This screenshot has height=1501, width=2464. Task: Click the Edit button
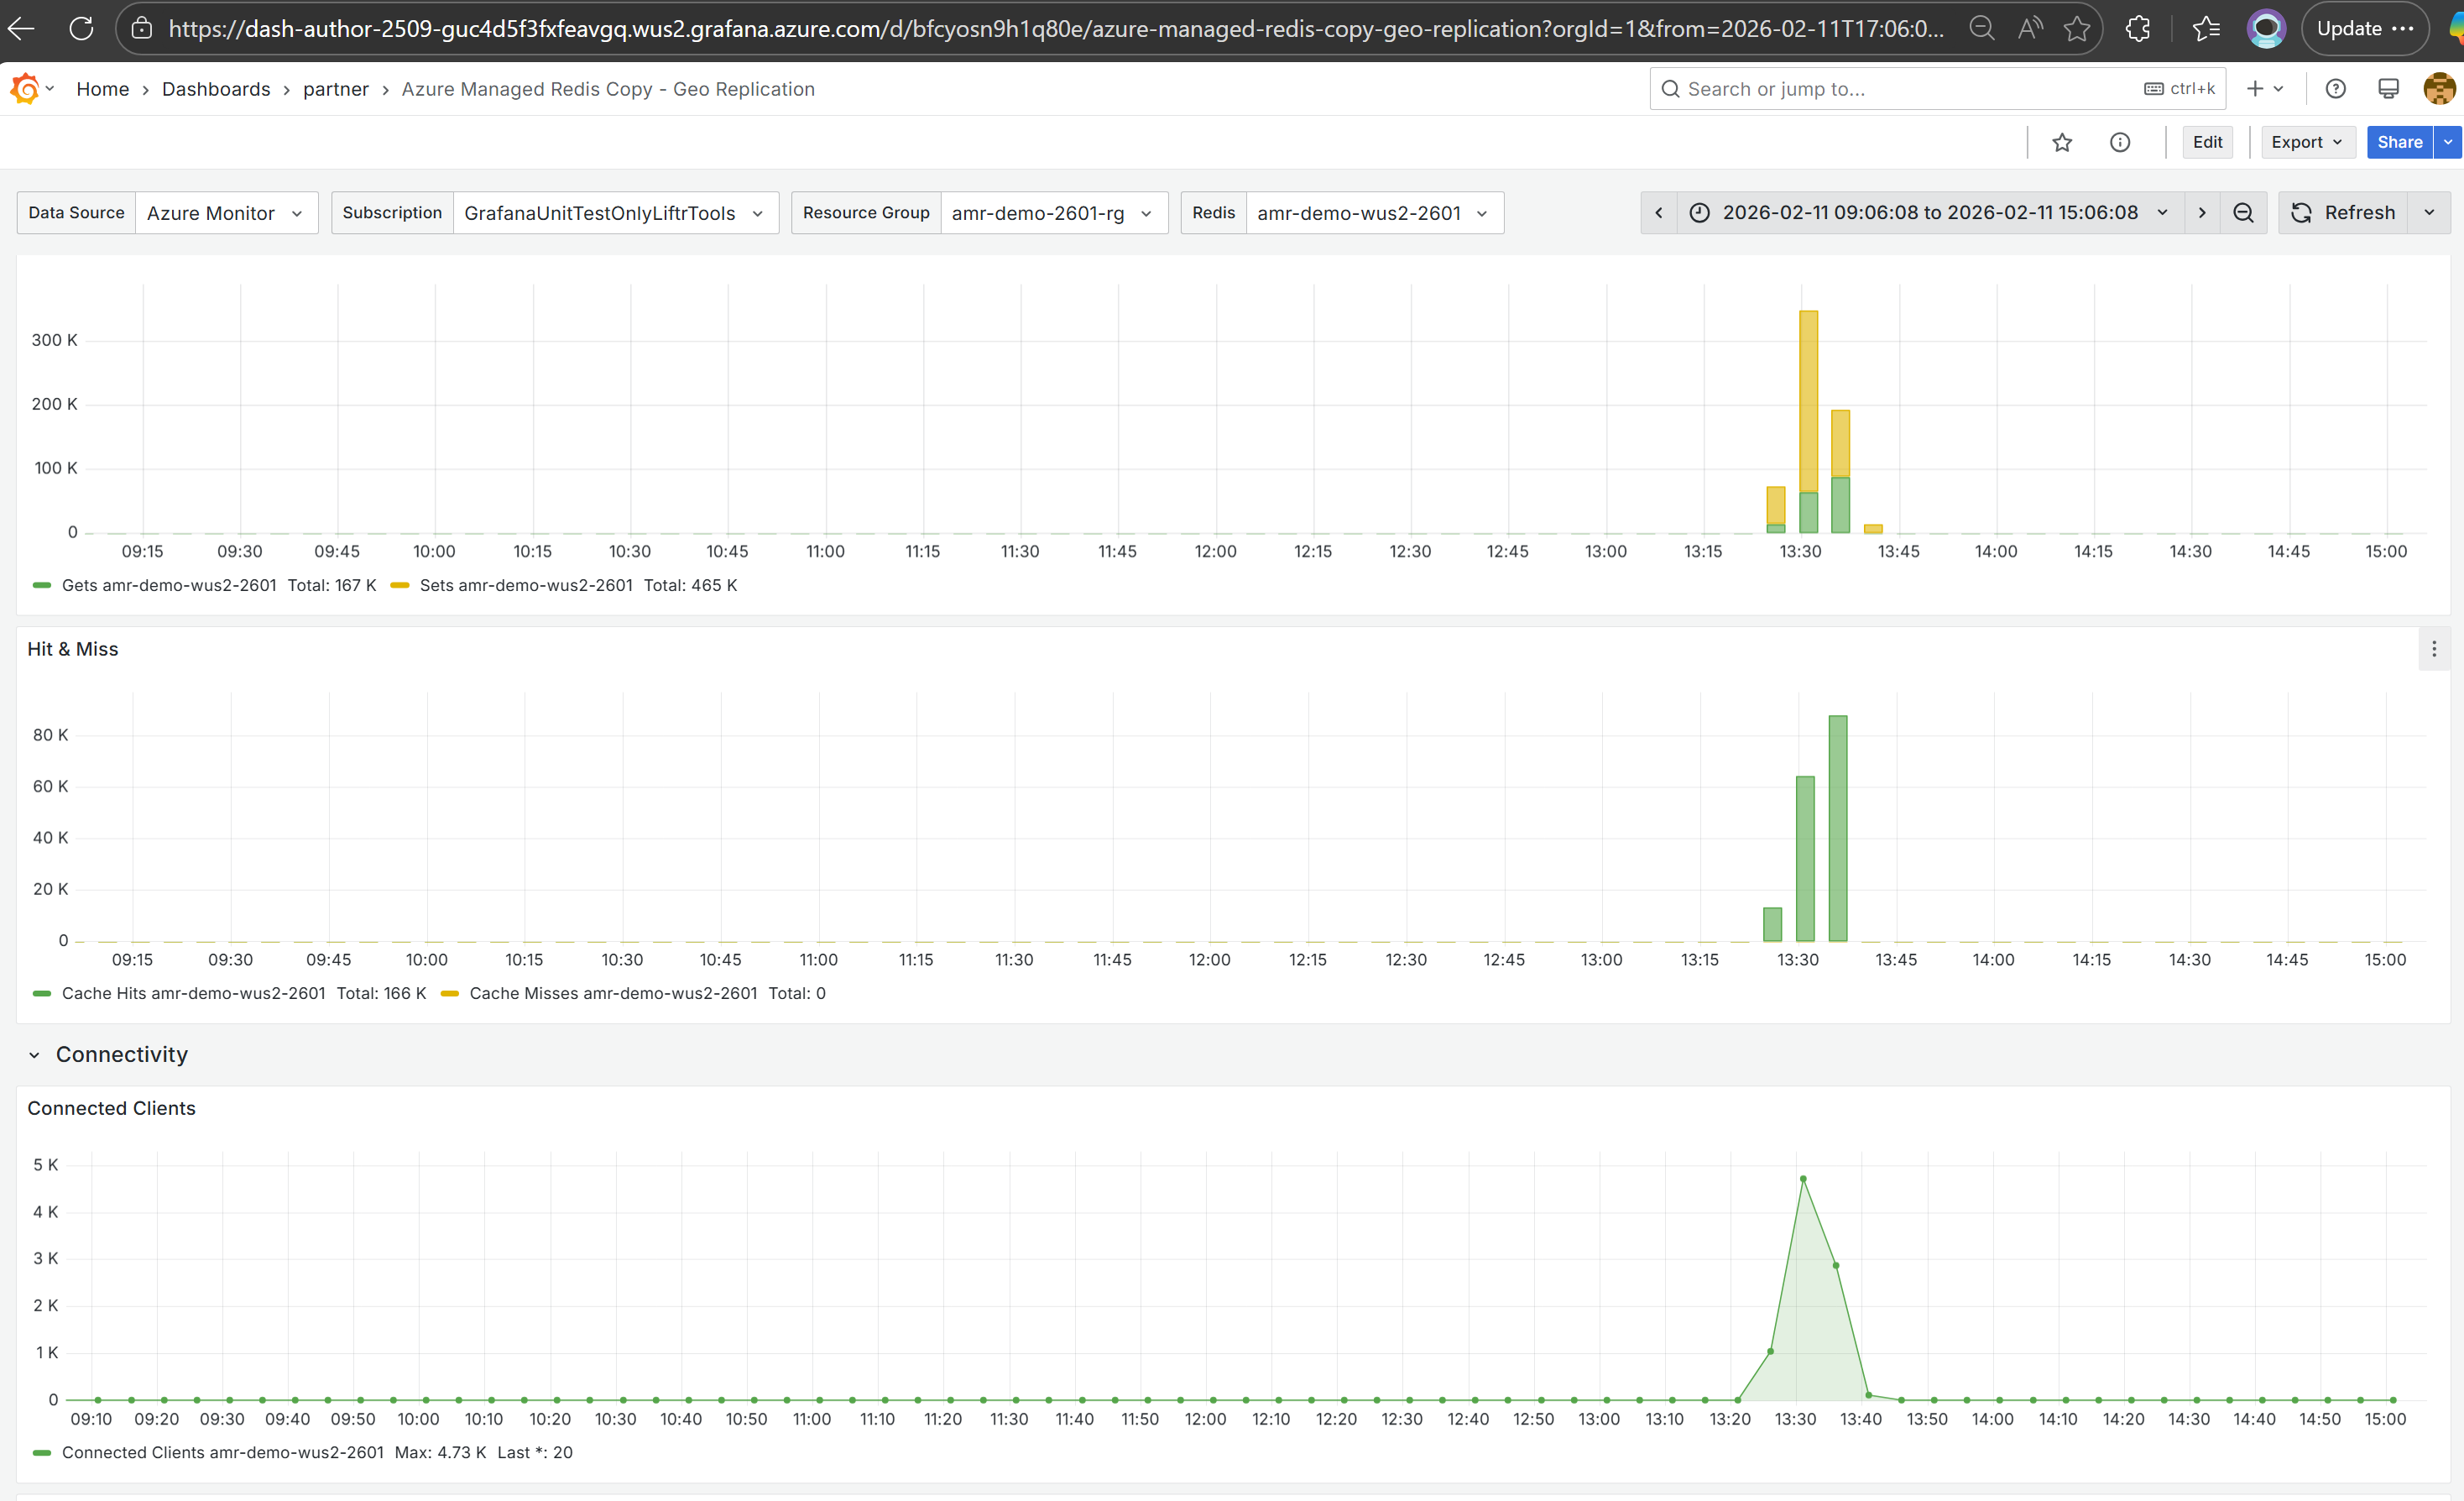point(2207,142)
